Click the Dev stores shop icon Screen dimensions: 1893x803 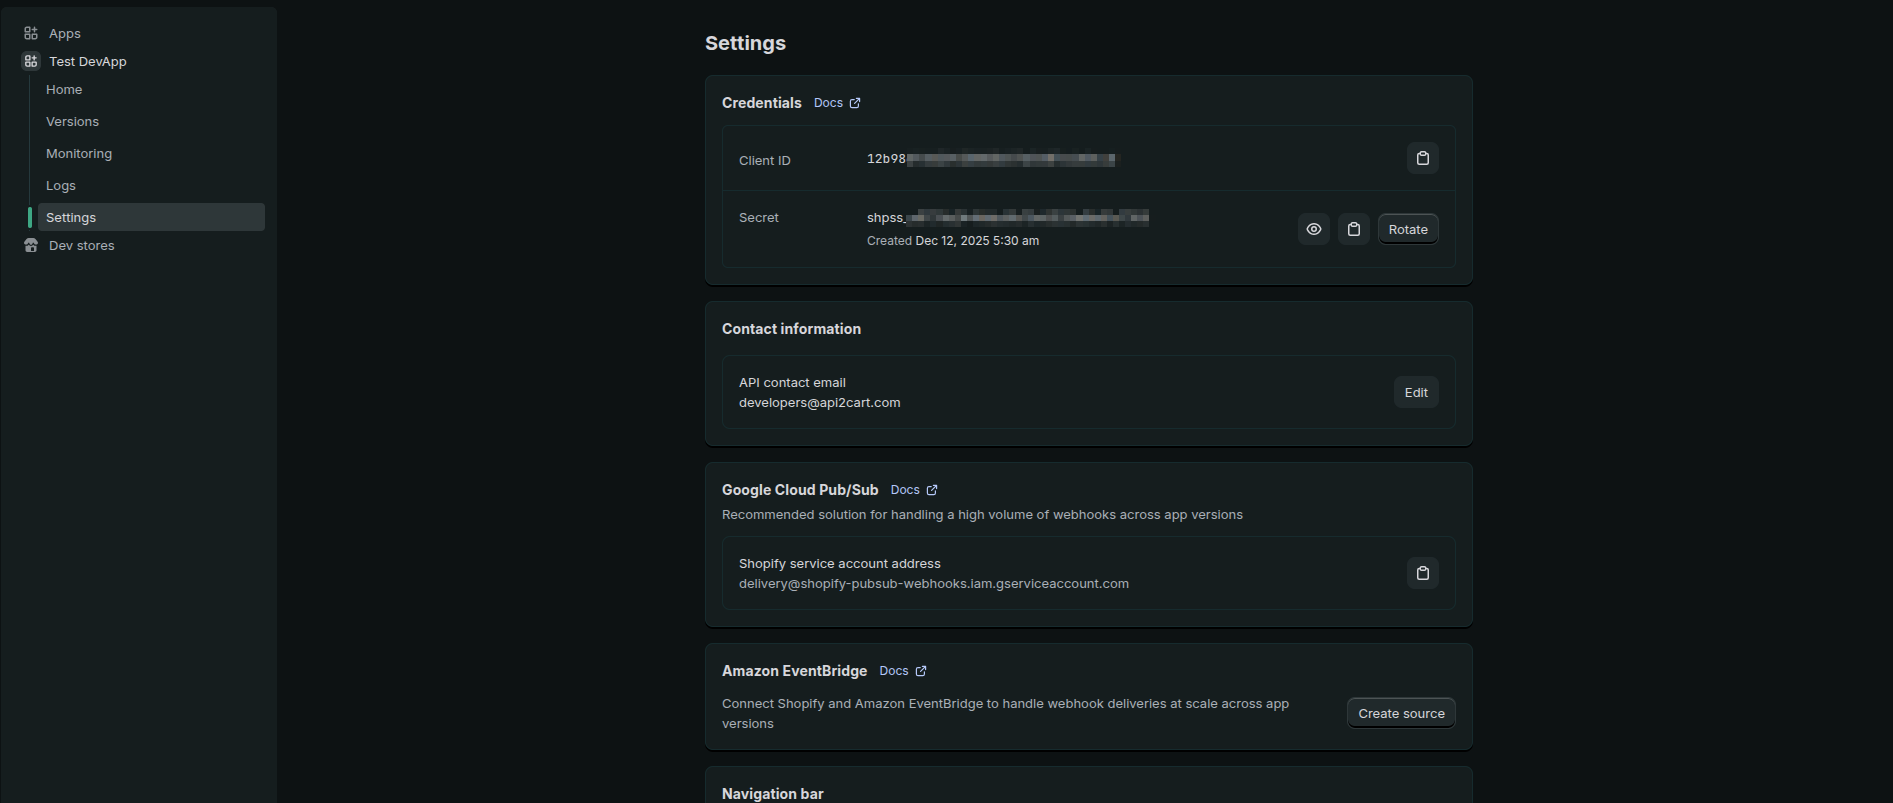(31, 245)
